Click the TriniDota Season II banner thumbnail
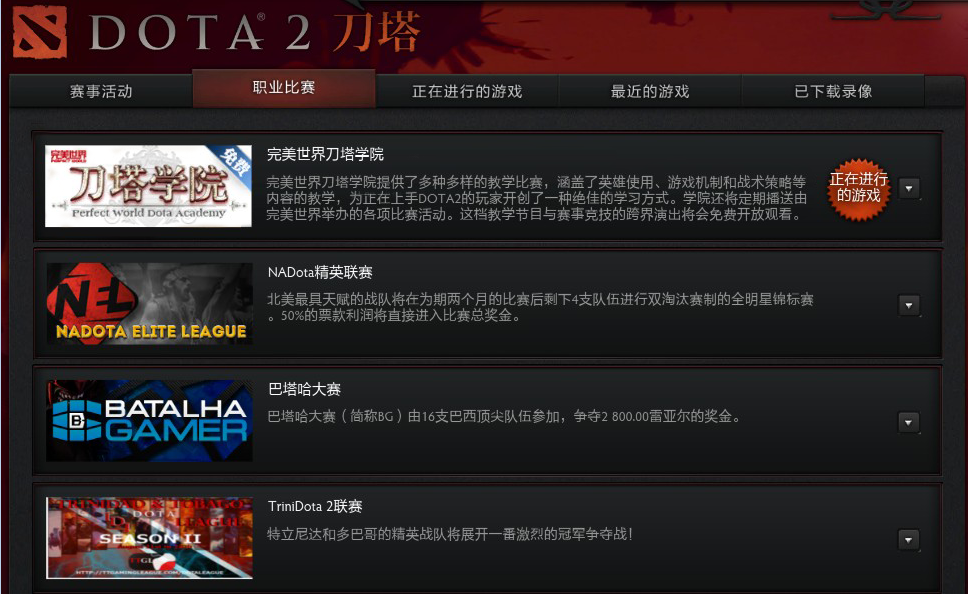This screenshot has height=594, width=968. tap(149, 538)
